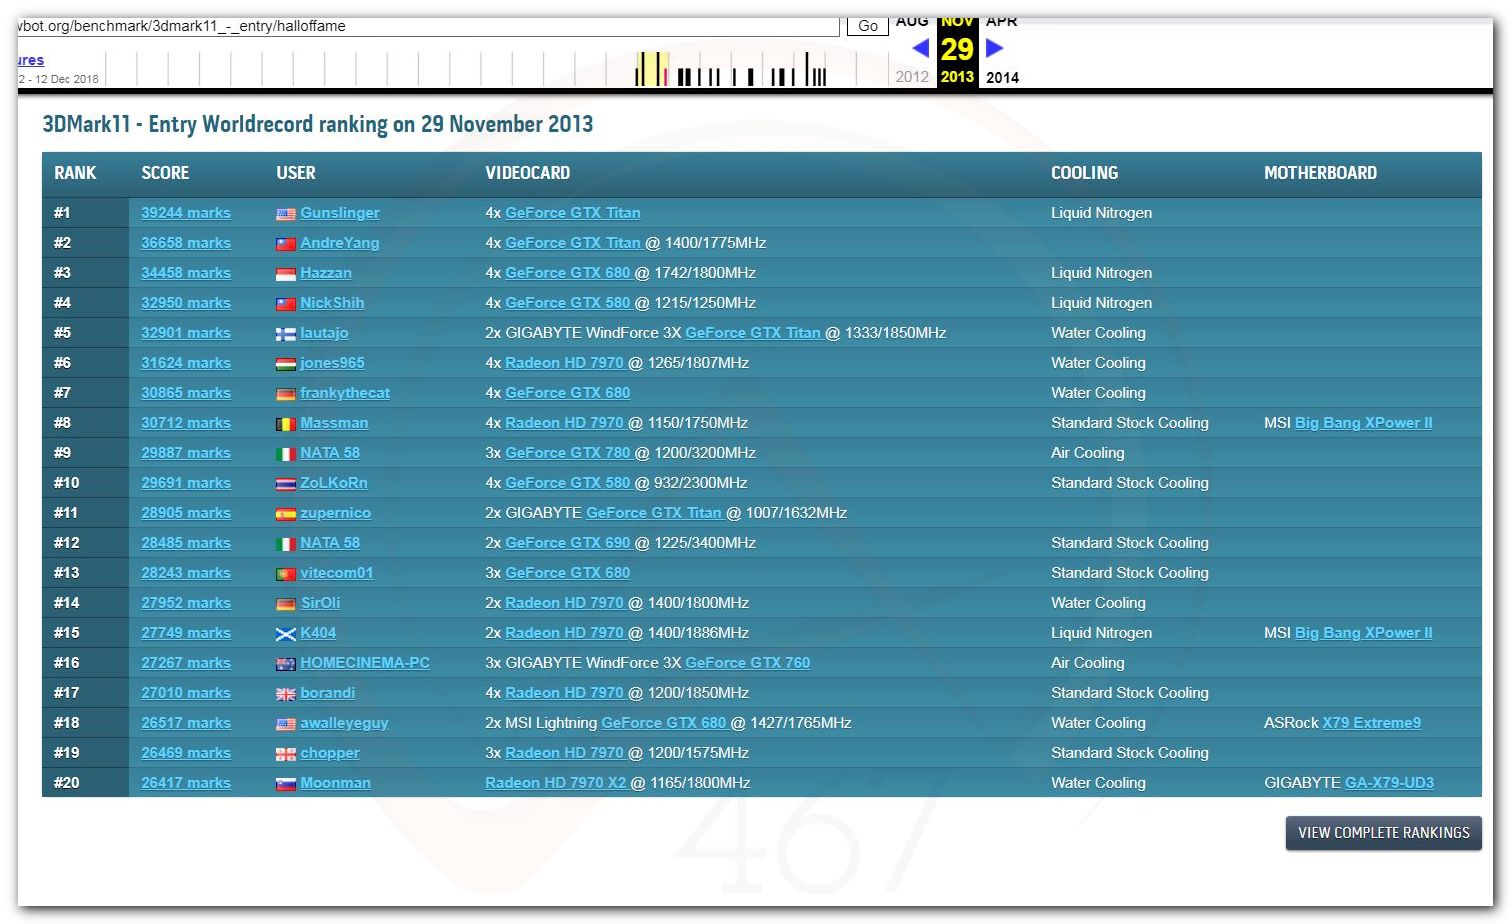
Task: Open the X79 Extreme9 motherboard link
Action: pos(1372,723)
